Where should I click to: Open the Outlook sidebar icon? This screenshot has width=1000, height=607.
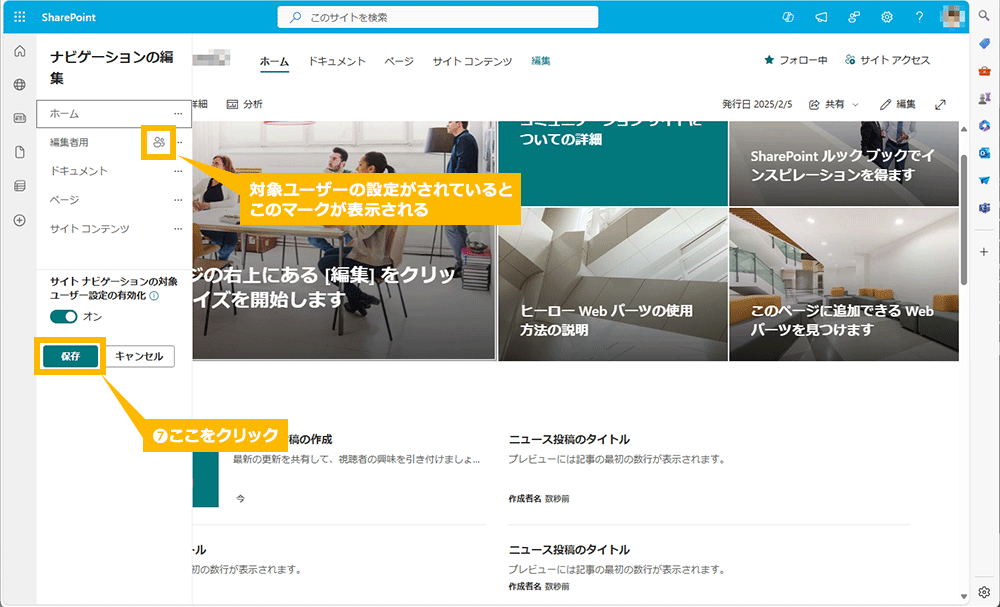984,153
